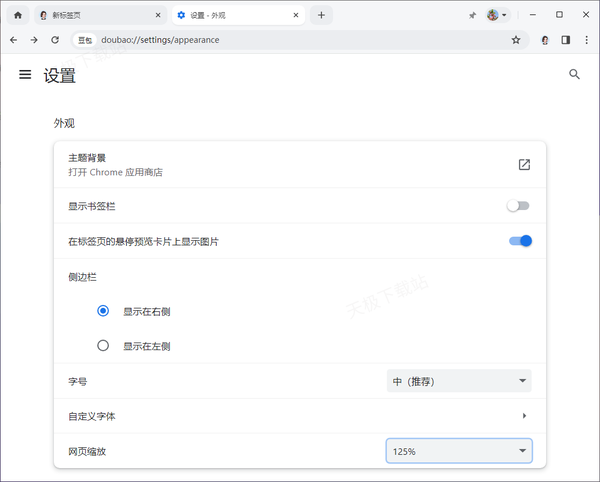This screenshot has height=482, width=600.
Task: Click the pin icon in the title bar
Action: pos(473,15)
